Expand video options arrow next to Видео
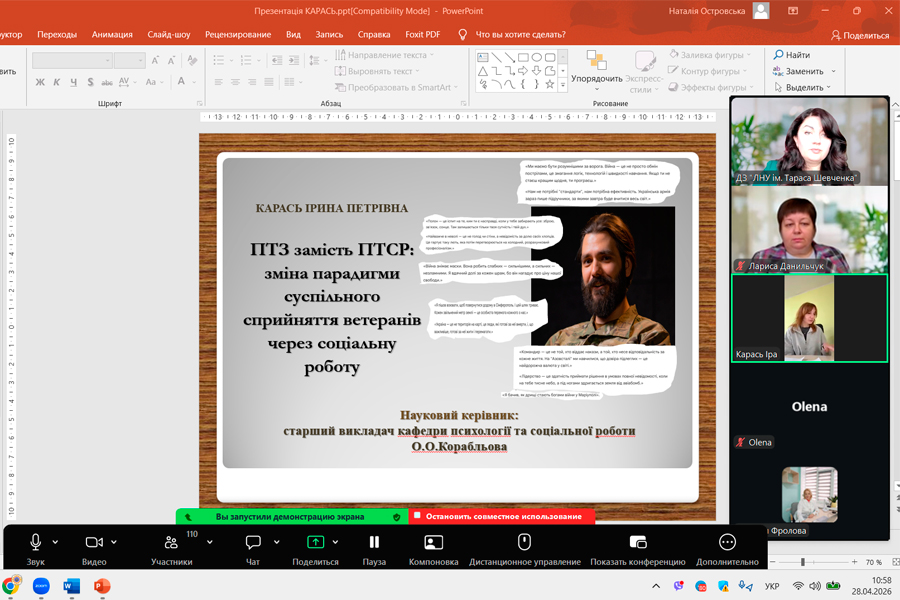Screen dimensions: 900x600 (x=115, y=542)
